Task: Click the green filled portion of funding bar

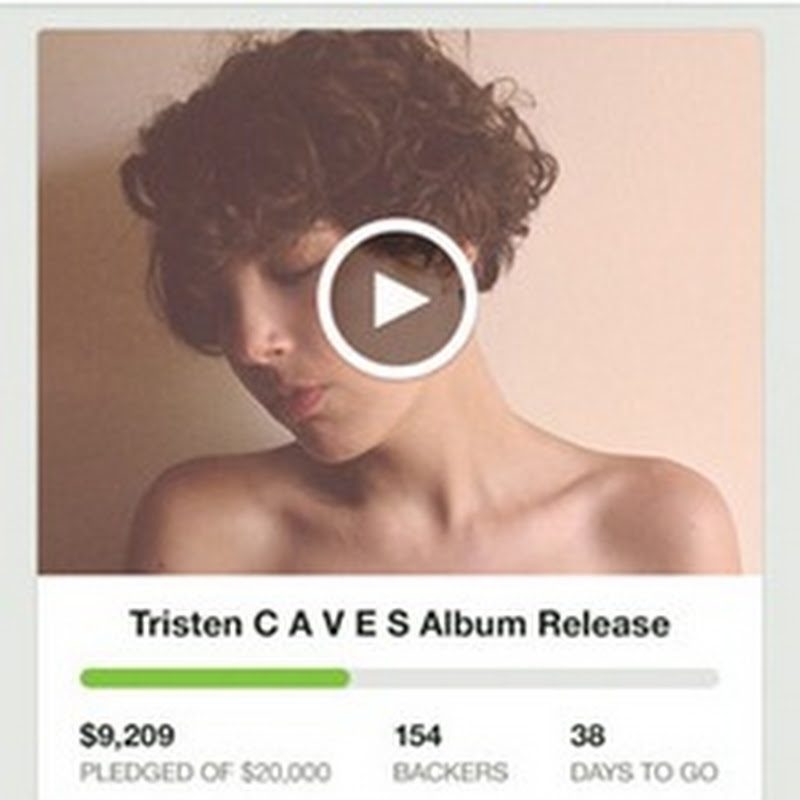Action: click(214, 678)
